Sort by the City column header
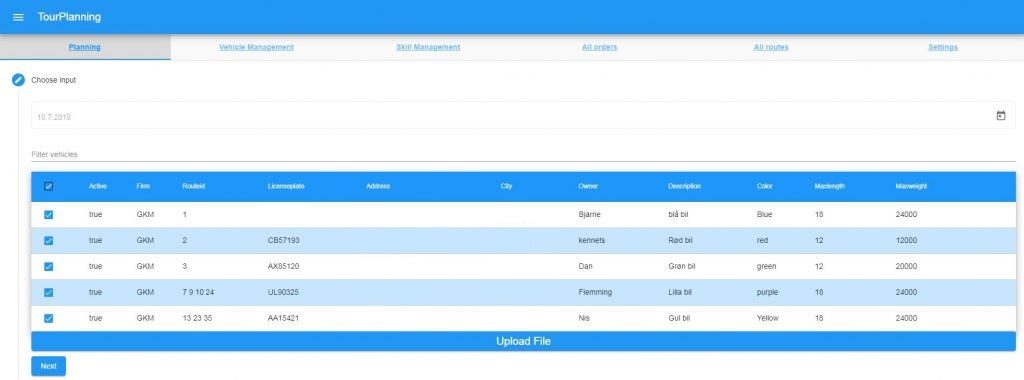Screen dimensions: 1024x380 pyautogui.click(x=507, y=186)
